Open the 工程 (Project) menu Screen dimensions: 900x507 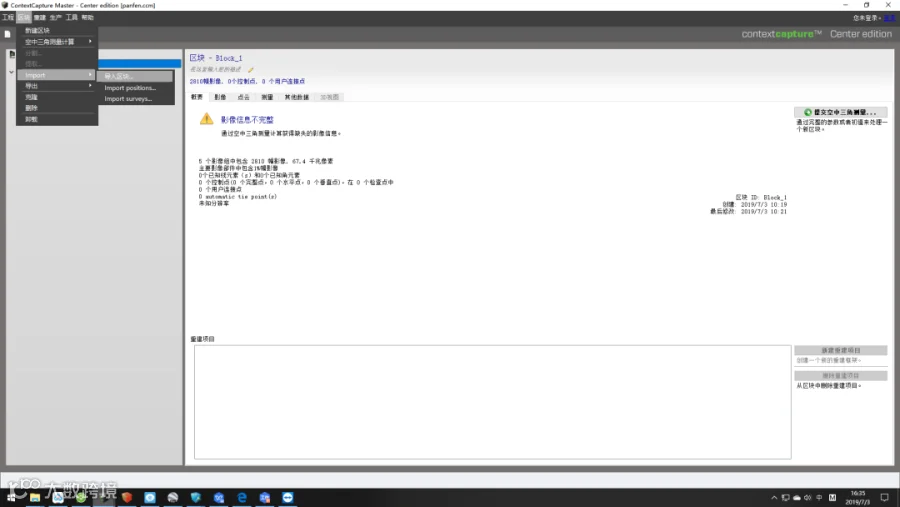(x=7, y=18)
